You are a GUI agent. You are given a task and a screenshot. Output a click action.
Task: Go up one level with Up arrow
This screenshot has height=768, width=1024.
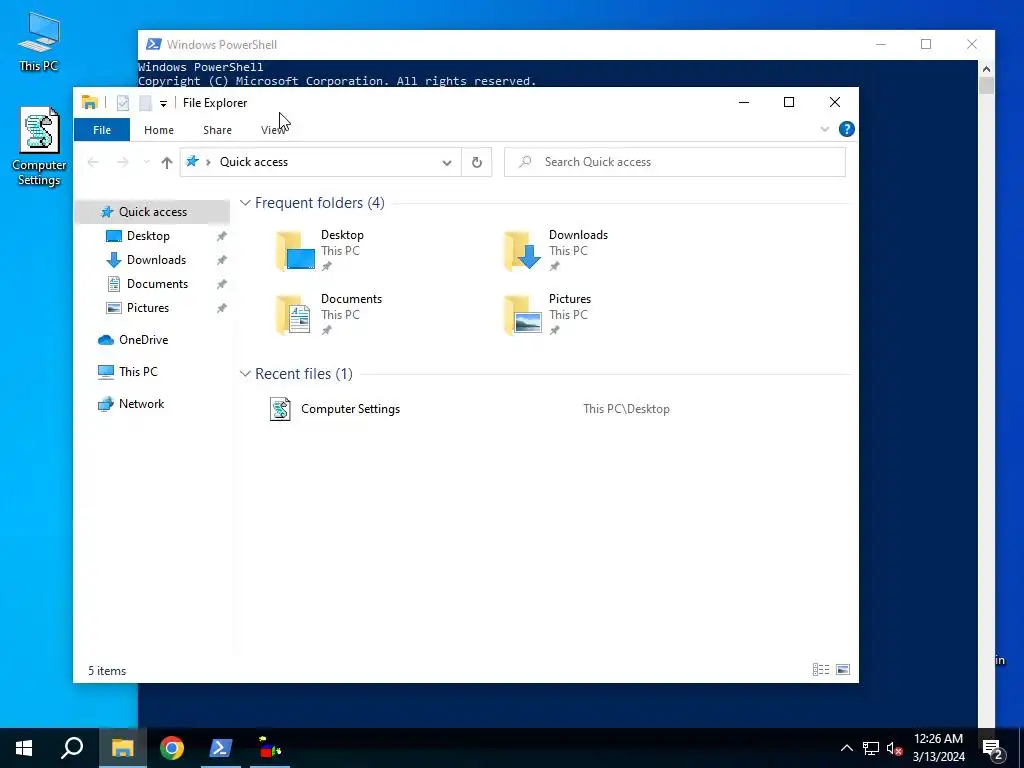(167, 162)
